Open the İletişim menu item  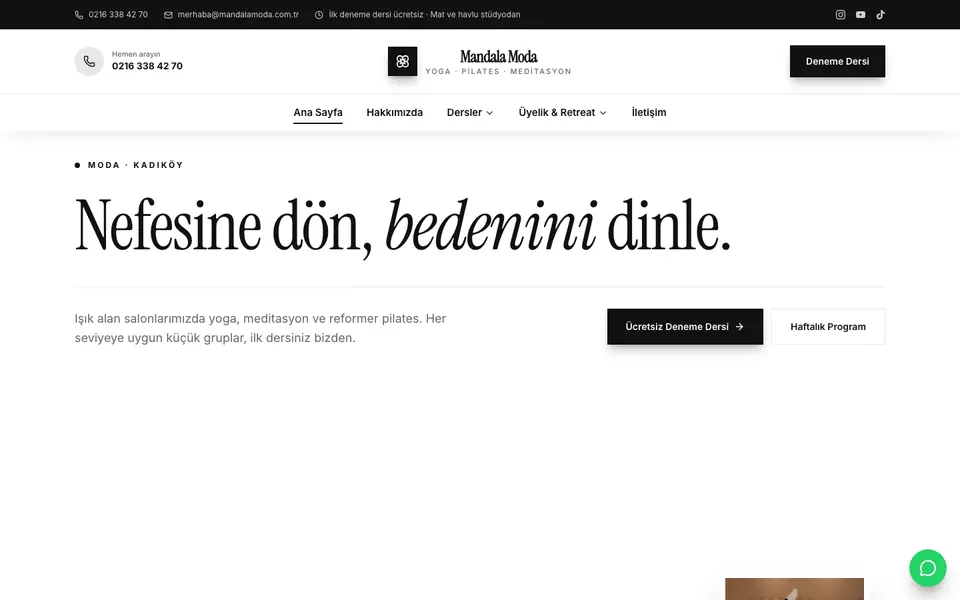pyautogui.click(x=649, y=113)
